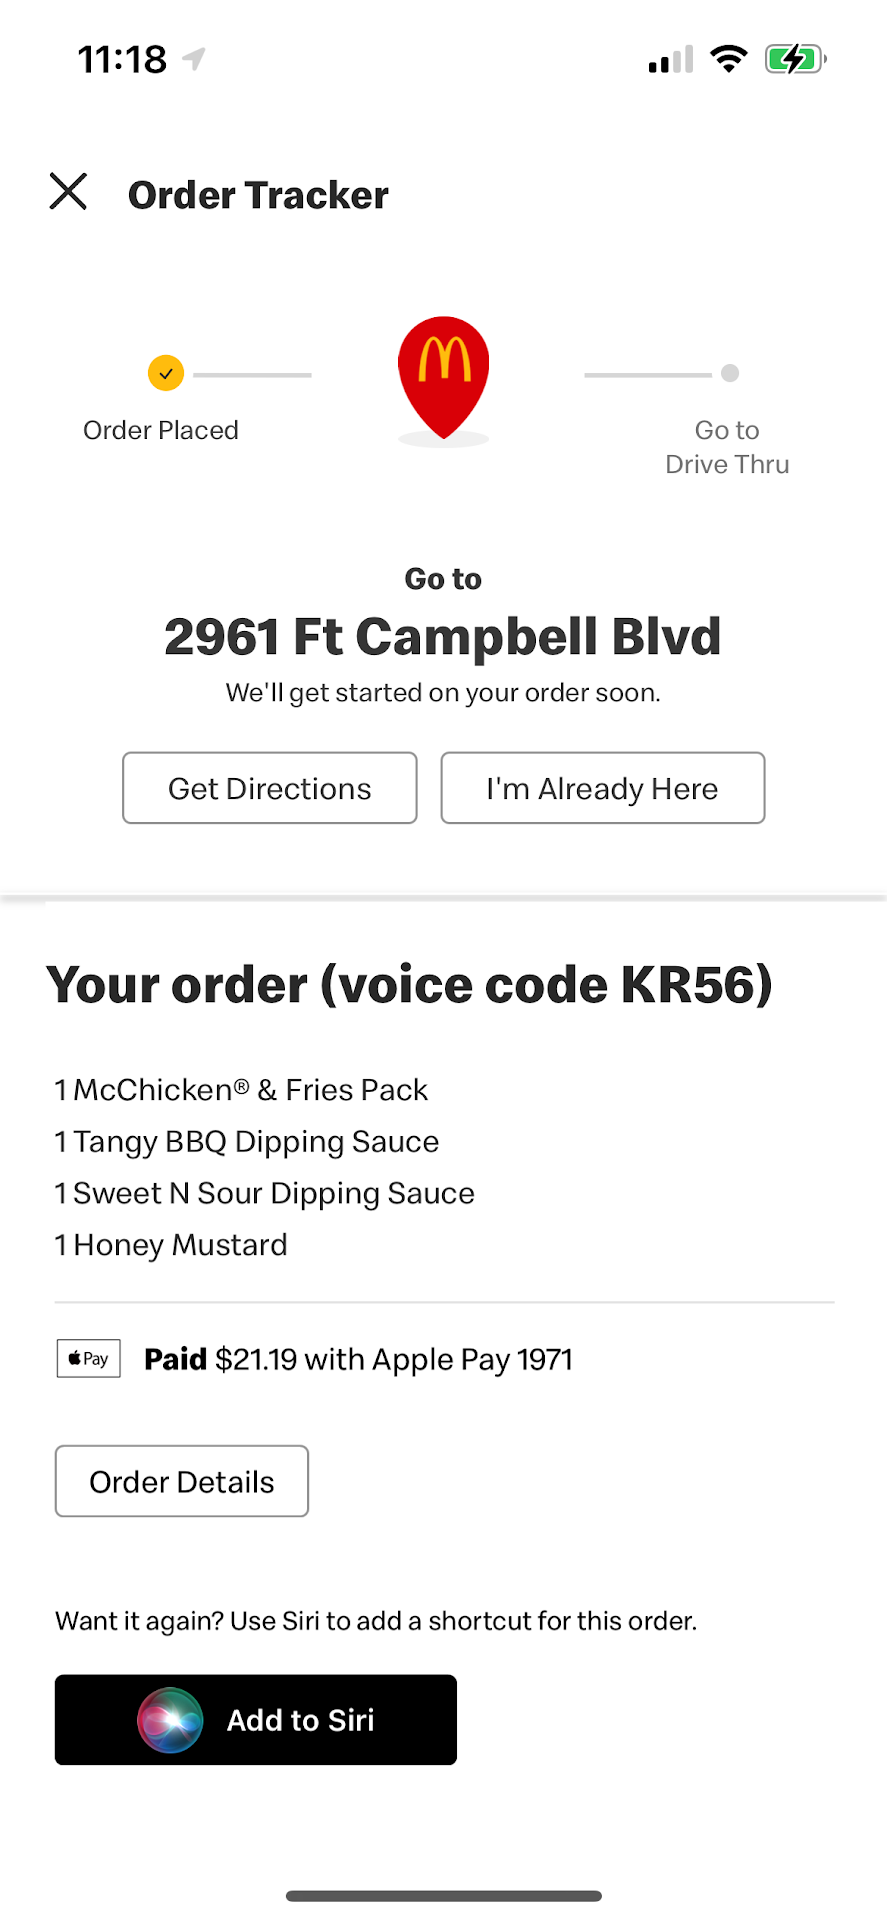This screenshot has width=887, height=1920.
Task: Tap the Siri orb icon
Action: click(x=170, y=1720)
